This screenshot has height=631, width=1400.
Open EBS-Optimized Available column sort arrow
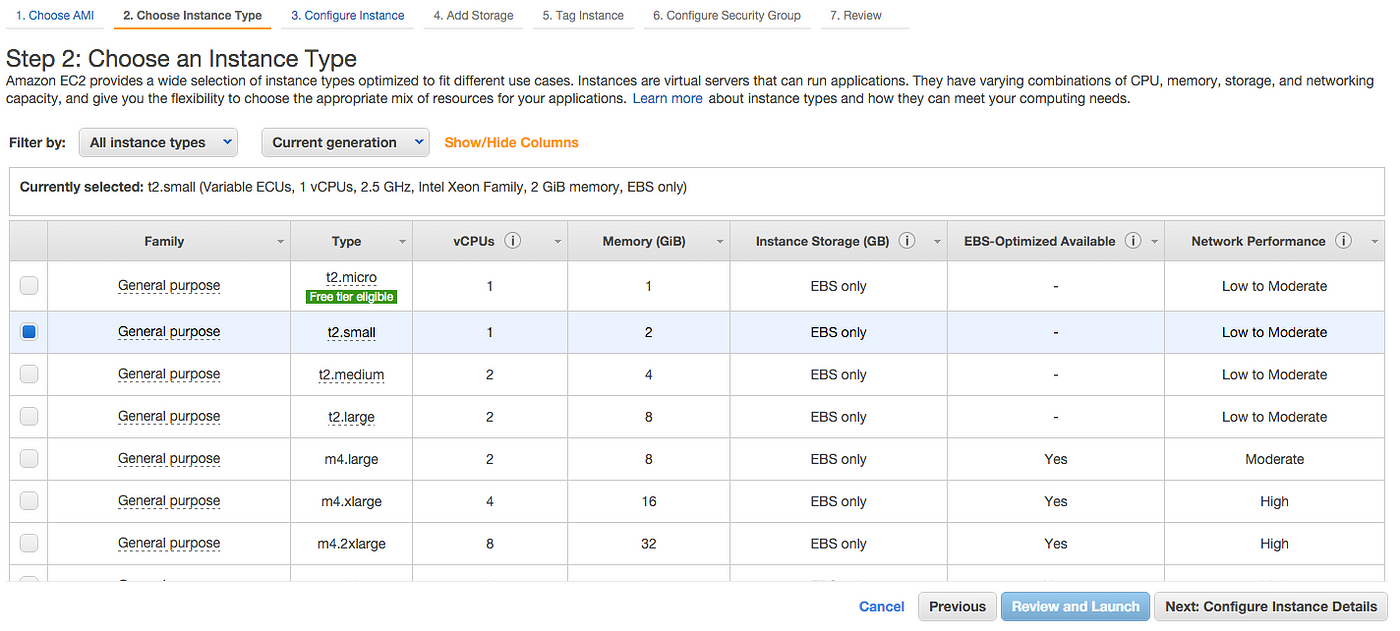(1154, 242)
